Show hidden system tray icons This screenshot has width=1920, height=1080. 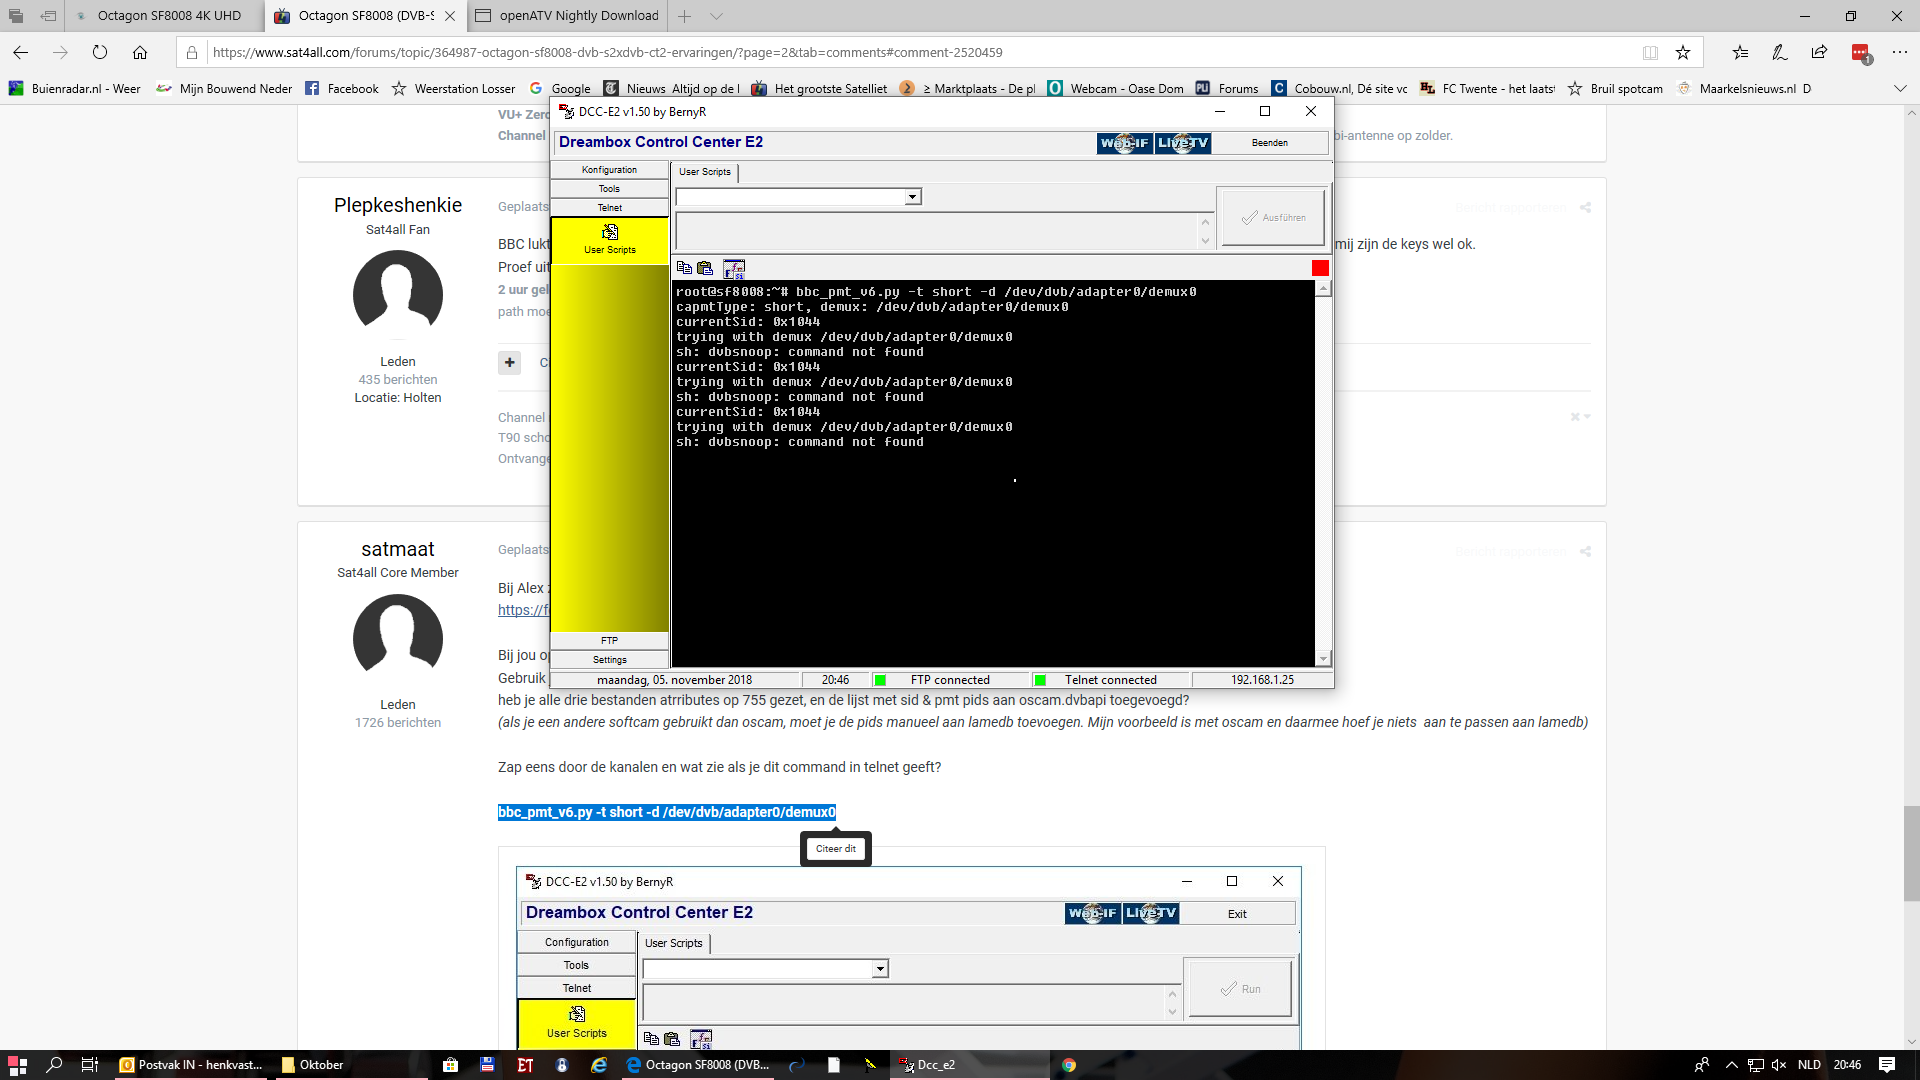[1731, 1065]
